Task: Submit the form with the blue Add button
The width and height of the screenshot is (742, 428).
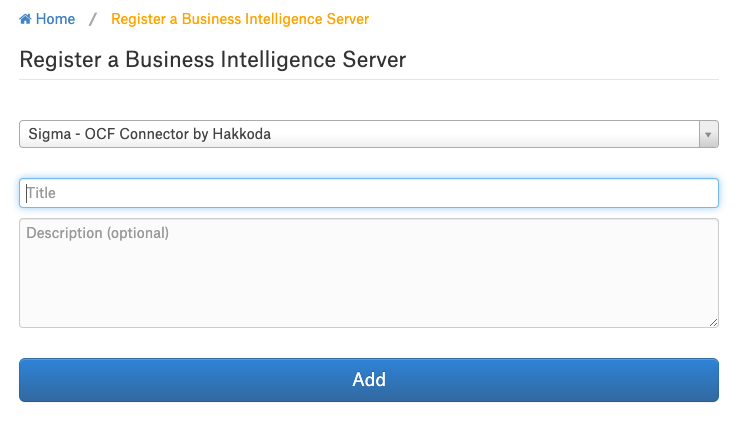Action: [369, 380]
